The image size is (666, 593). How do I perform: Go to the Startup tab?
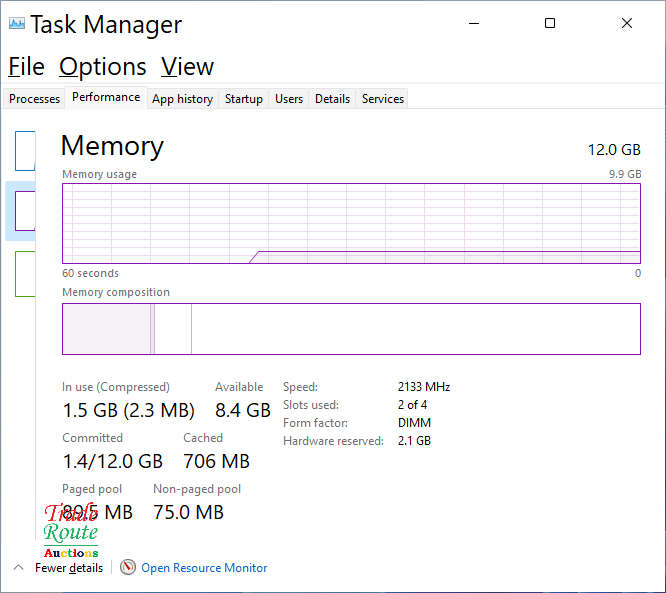point(243,99)
